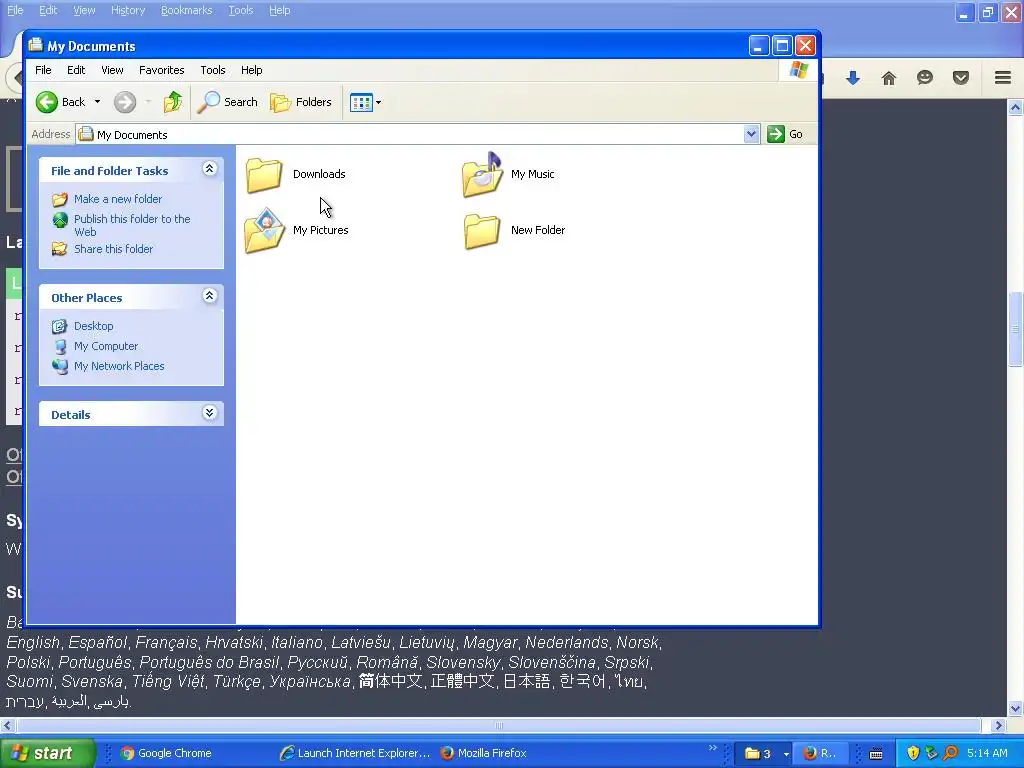This screenshot has height=768, width=1024.
Task: Open the Tools menu in My Documents
Action: point(212,70)
